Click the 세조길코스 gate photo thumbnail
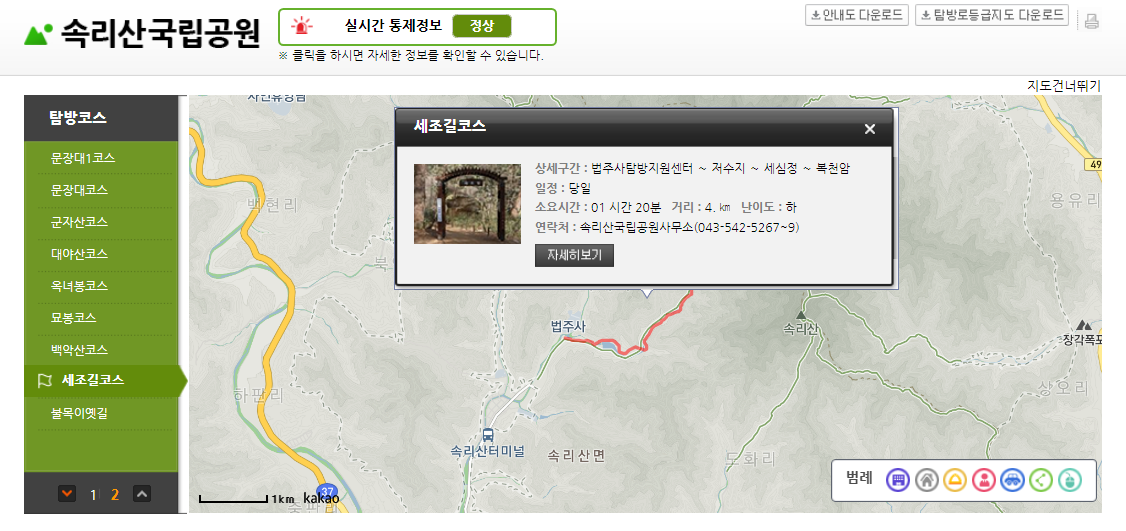Screen dimensions: 1126x531 467,204
